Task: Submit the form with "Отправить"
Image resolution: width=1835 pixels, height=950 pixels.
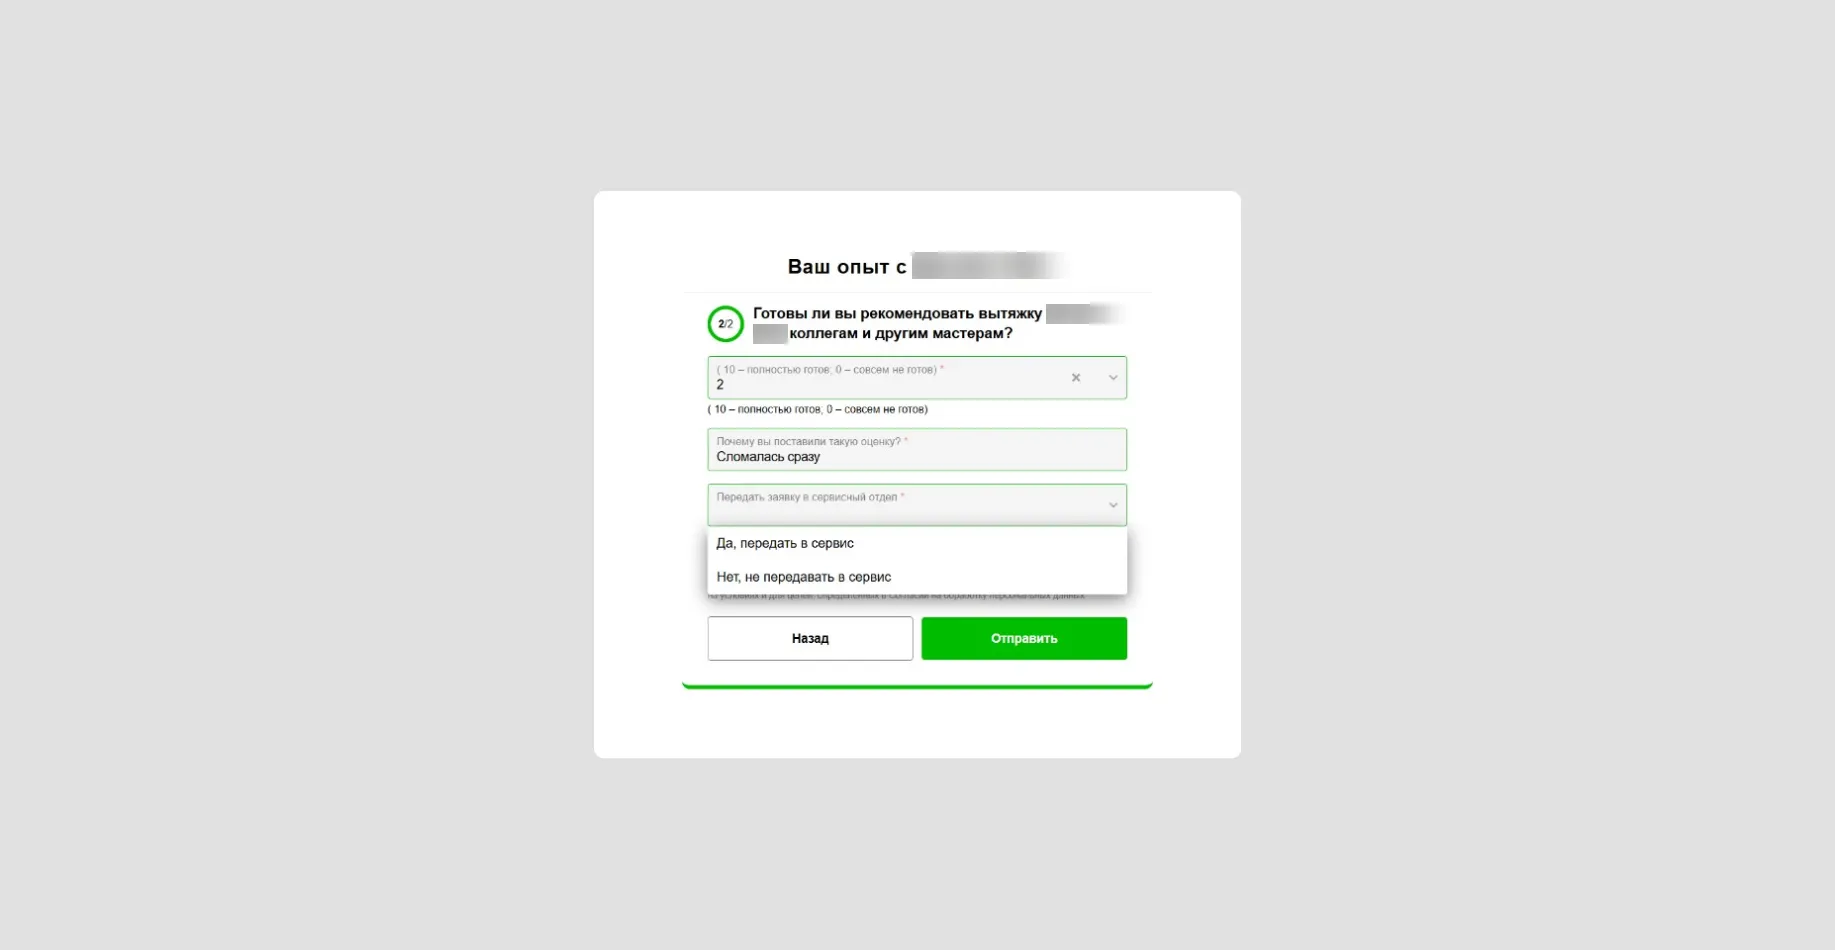Action: (1024, 638)
